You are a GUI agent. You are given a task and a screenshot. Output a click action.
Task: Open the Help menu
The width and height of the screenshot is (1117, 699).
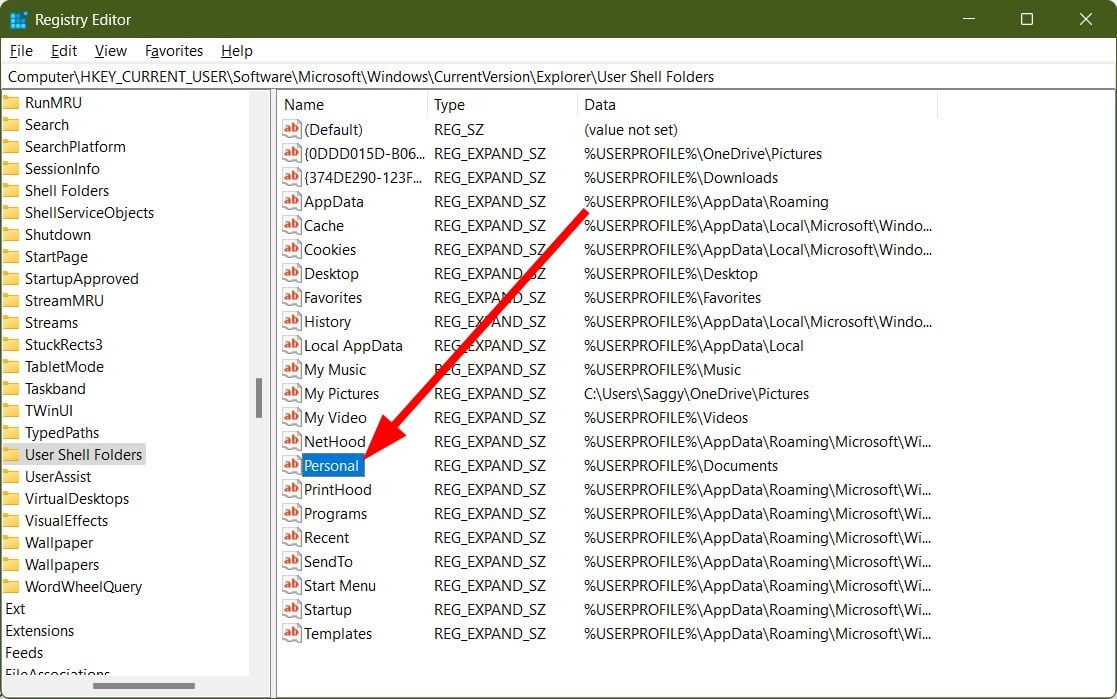point(237,51)
